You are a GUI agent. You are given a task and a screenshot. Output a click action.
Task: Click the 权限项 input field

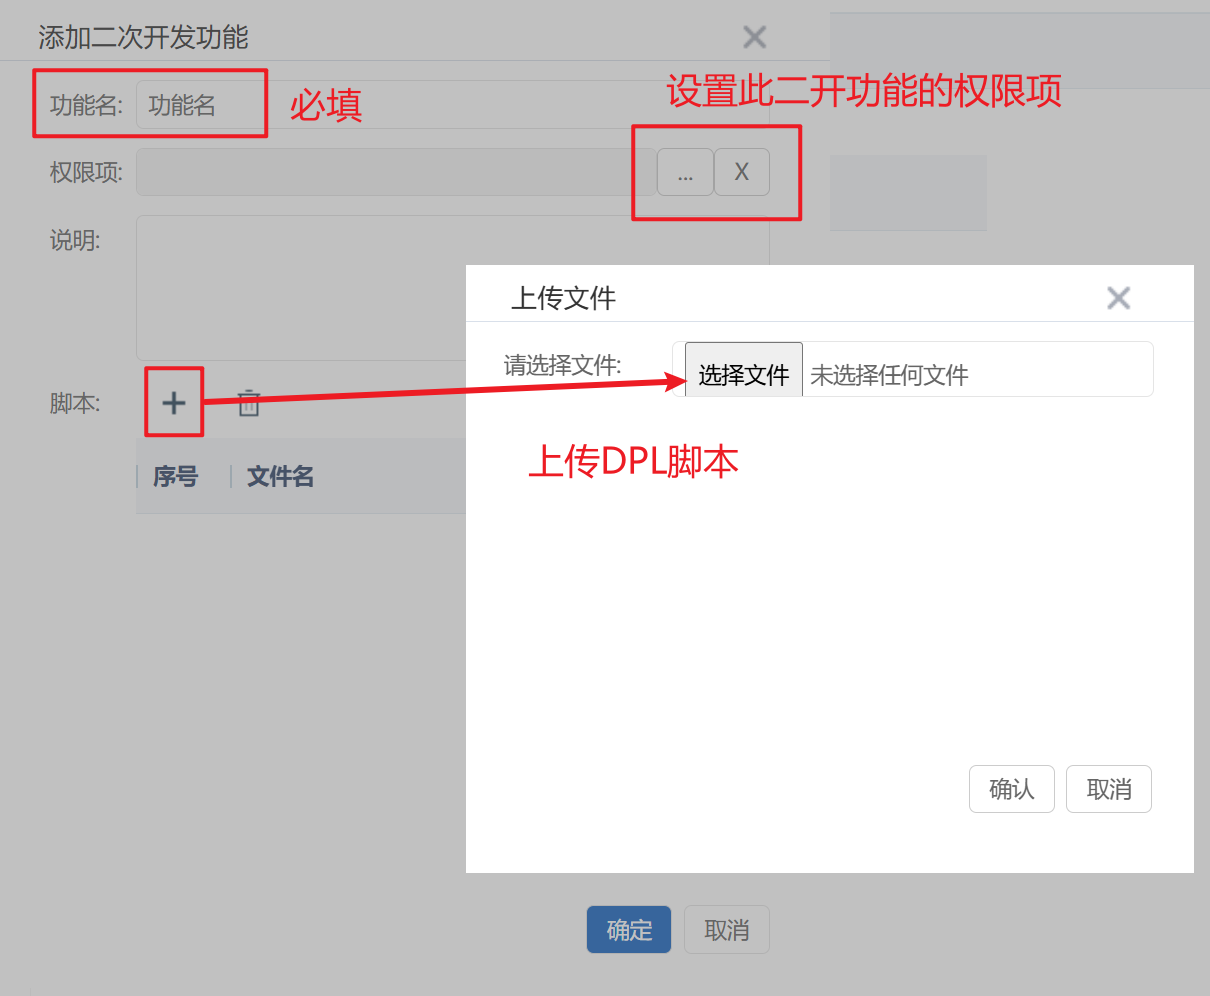pos(396,172)
